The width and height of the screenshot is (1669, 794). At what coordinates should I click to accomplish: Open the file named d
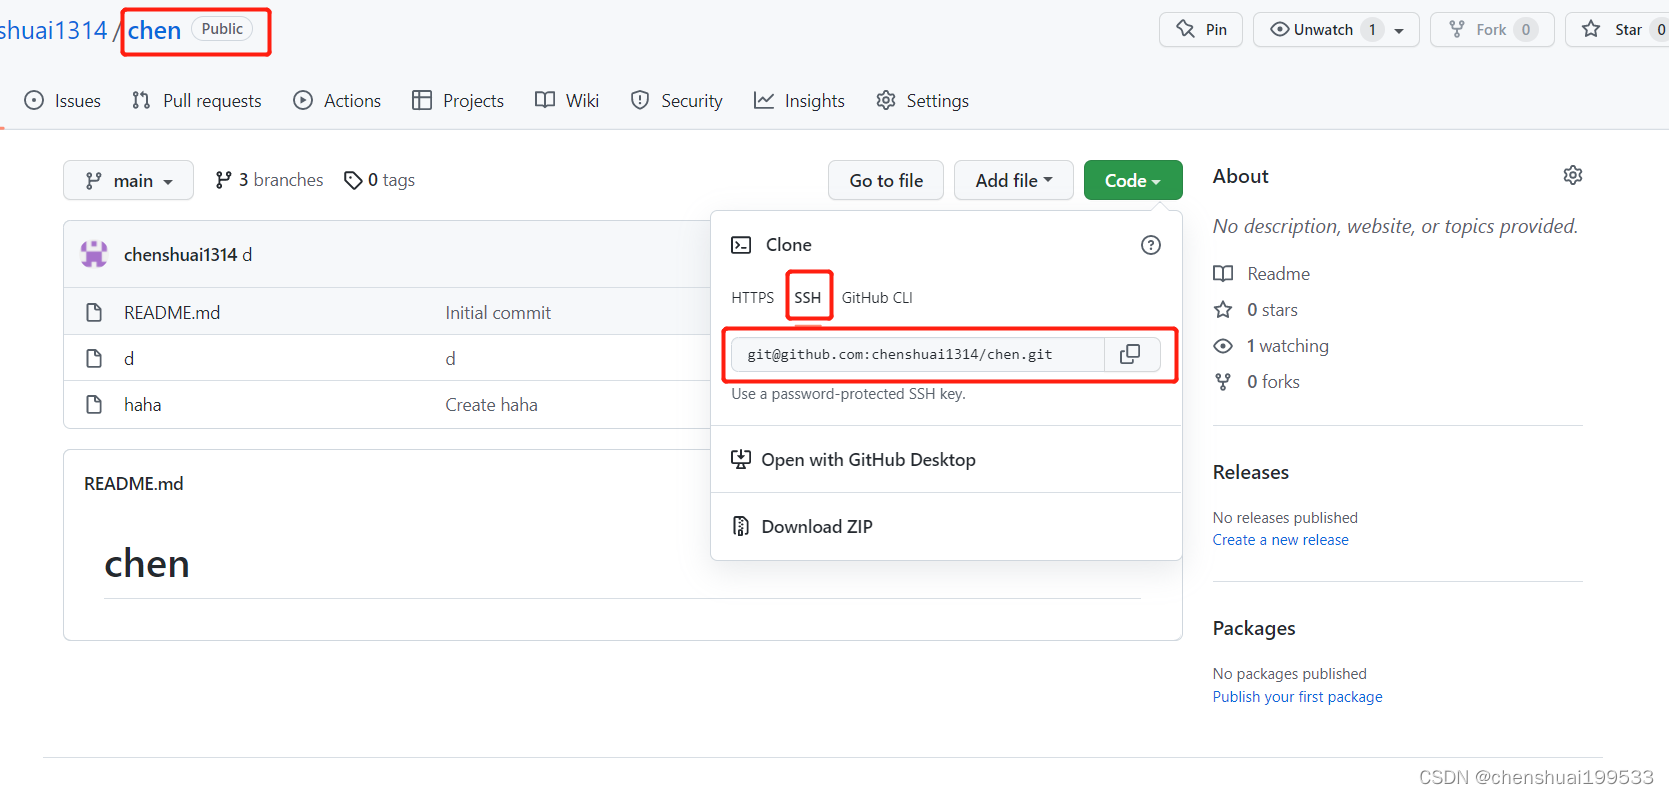pyautogui.click(x=129, y=359)
